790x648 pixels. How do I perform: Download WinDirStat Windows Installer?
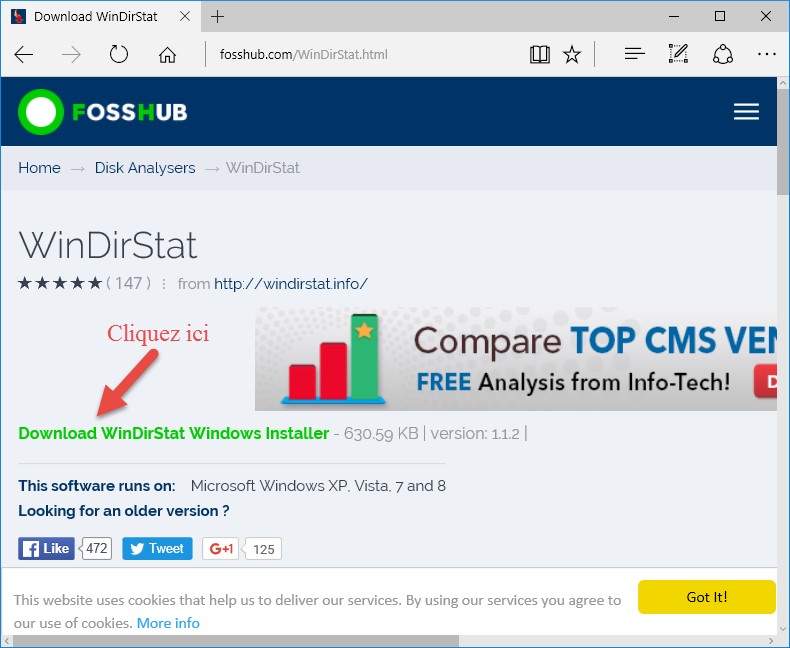[174, 433]
